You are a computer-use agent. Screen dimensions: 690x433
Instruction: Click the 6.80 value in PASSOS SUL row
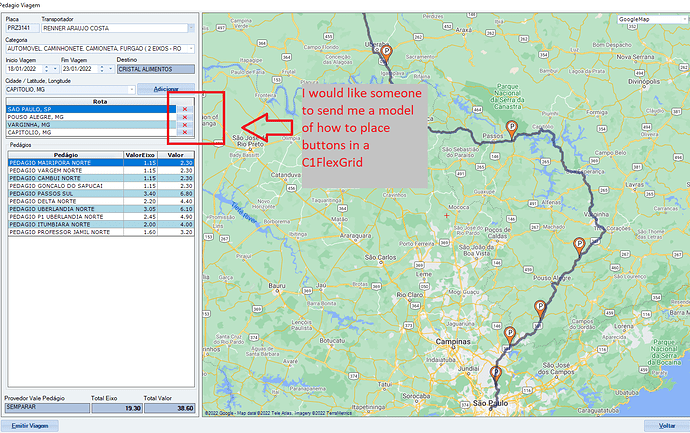176,194
